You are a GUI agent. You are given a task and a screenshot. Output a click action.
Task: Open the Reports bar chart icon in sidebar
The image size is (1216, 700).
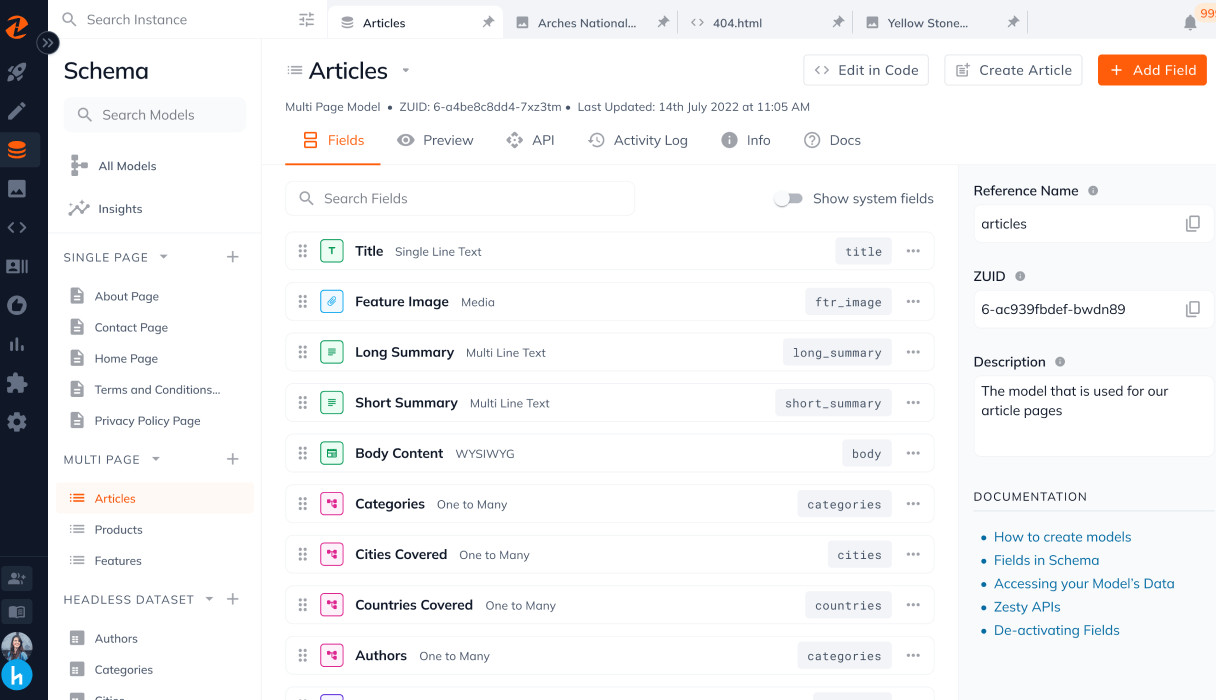pos(17,344)
